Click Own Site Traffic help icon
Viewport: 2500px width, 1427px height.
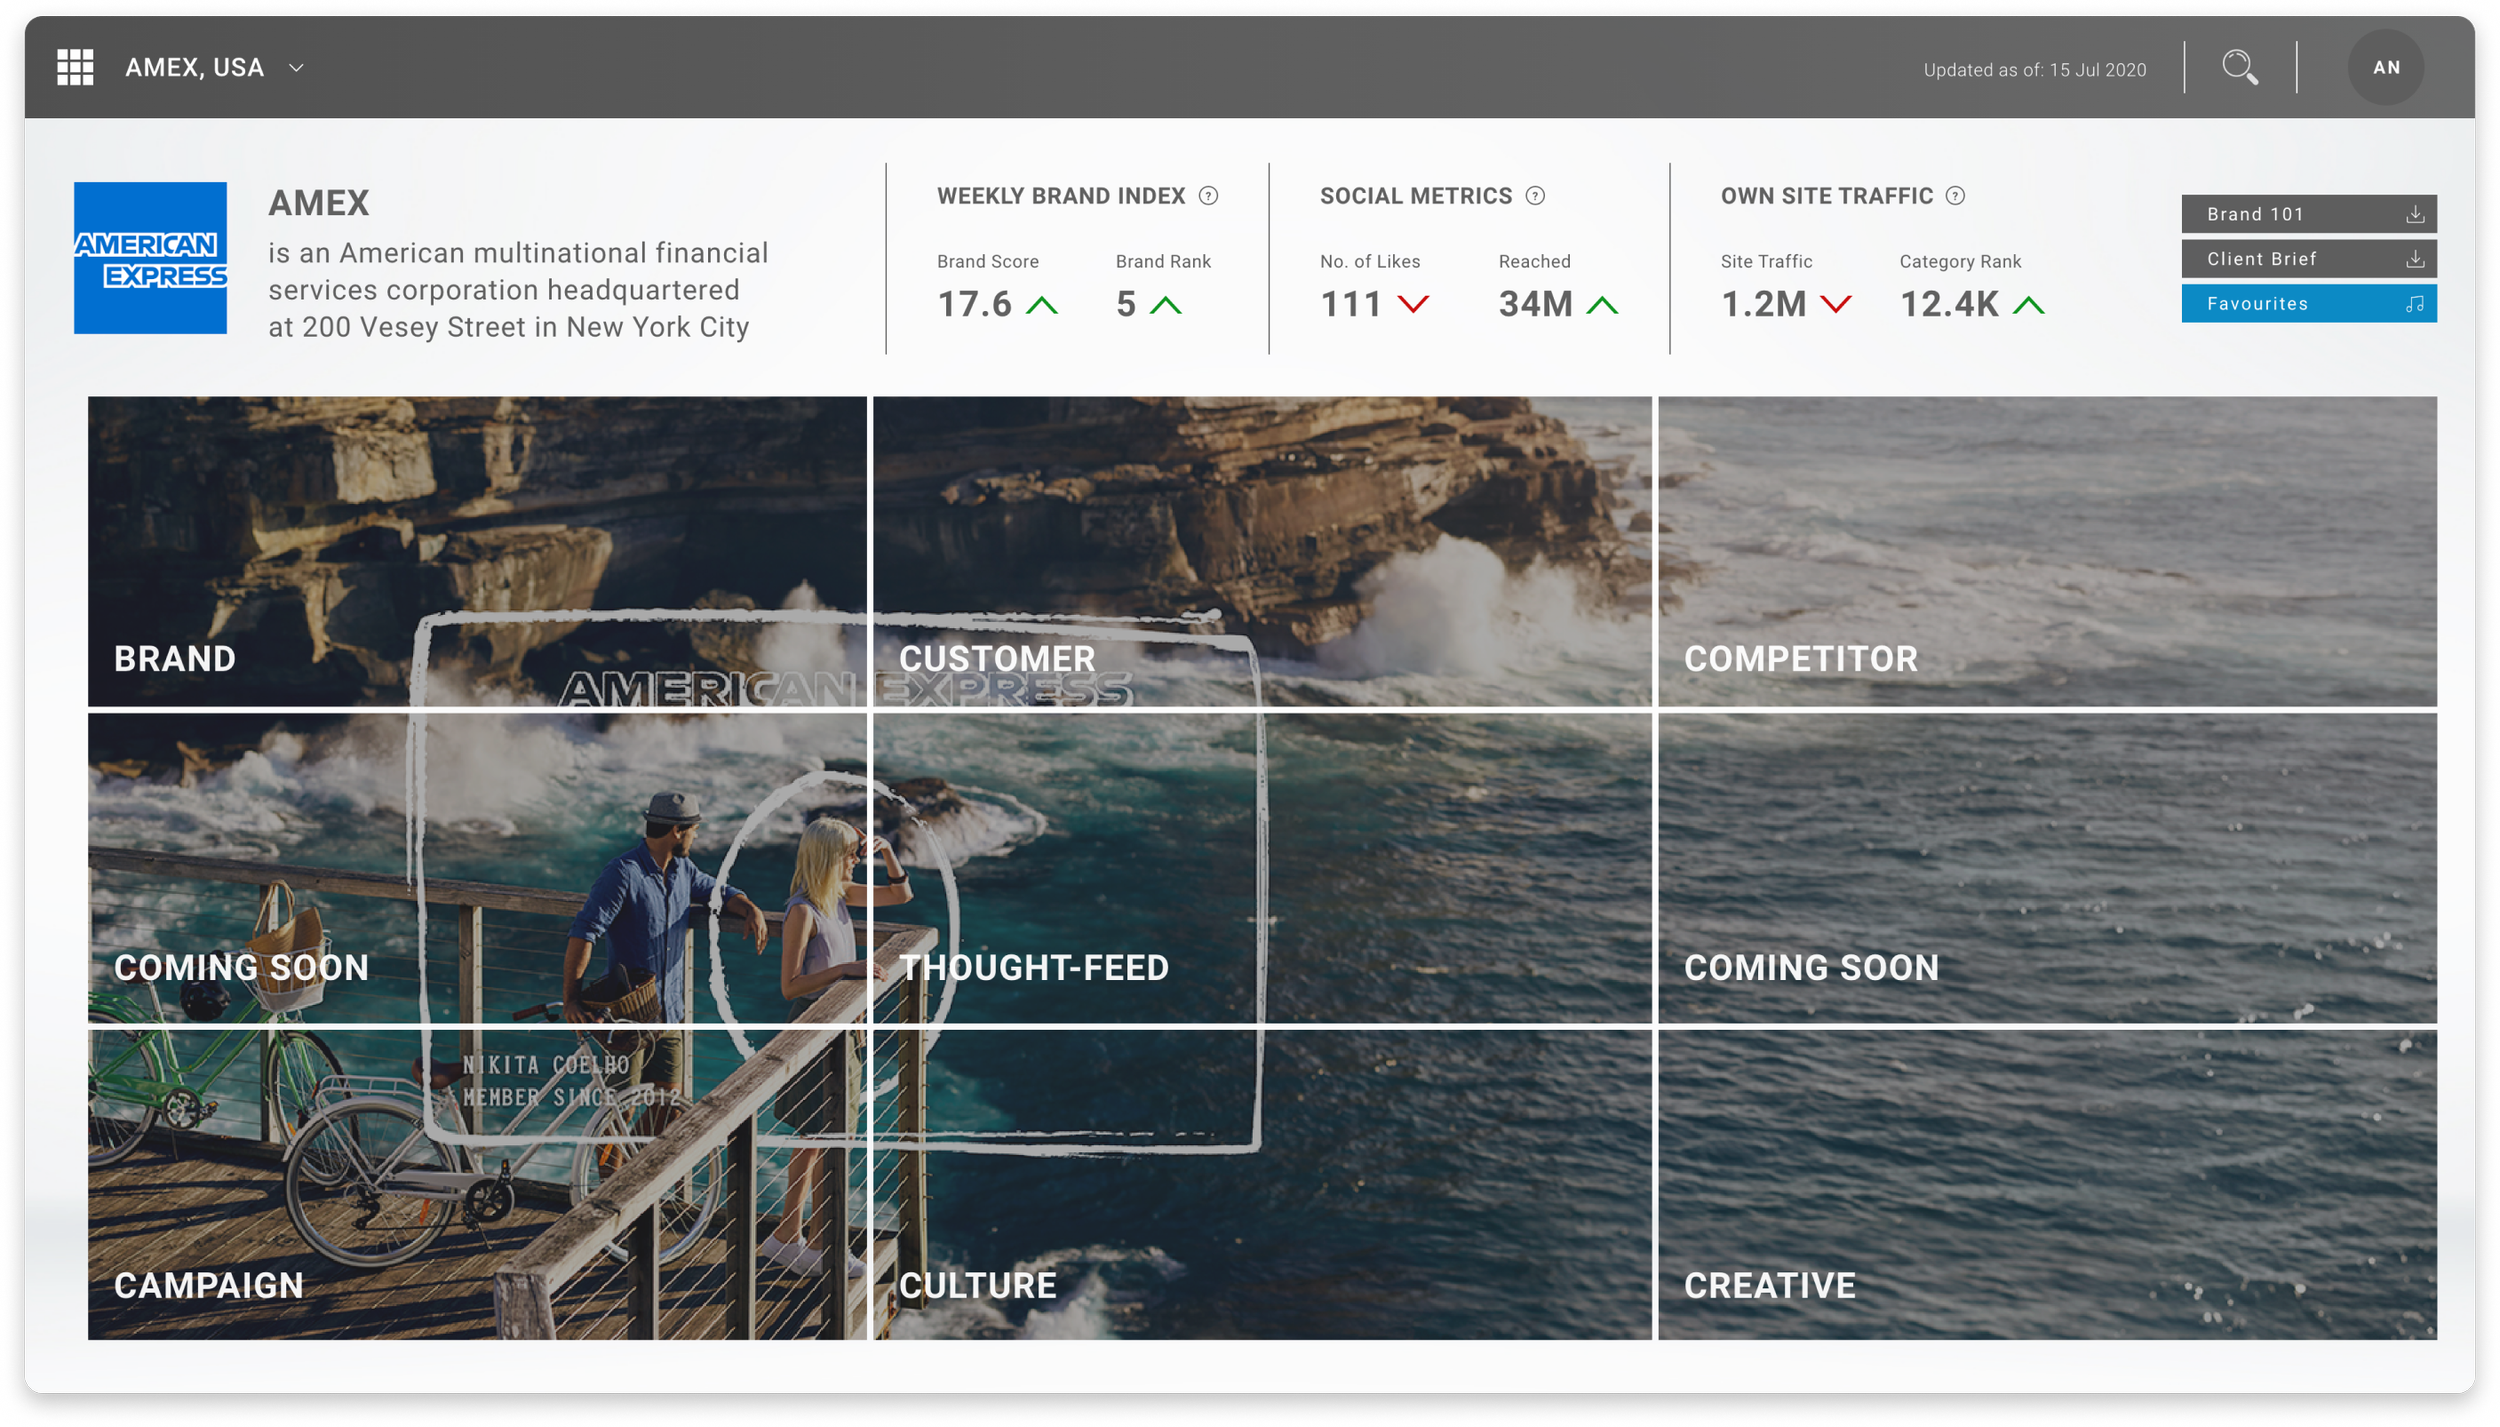coord(1955,196)
